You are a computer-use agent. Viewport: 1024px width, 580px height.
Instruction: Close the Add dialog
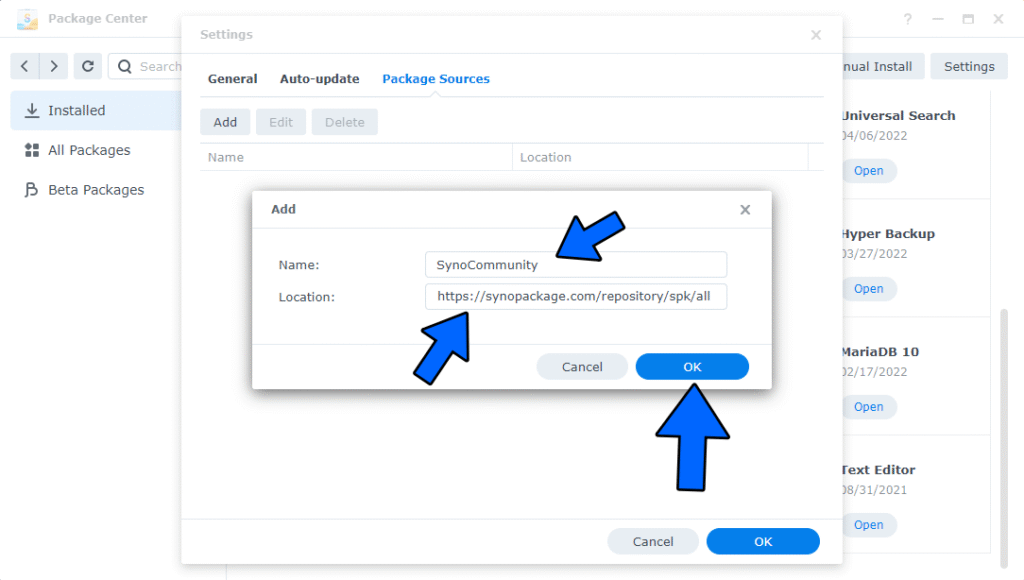tap(745, 210)
